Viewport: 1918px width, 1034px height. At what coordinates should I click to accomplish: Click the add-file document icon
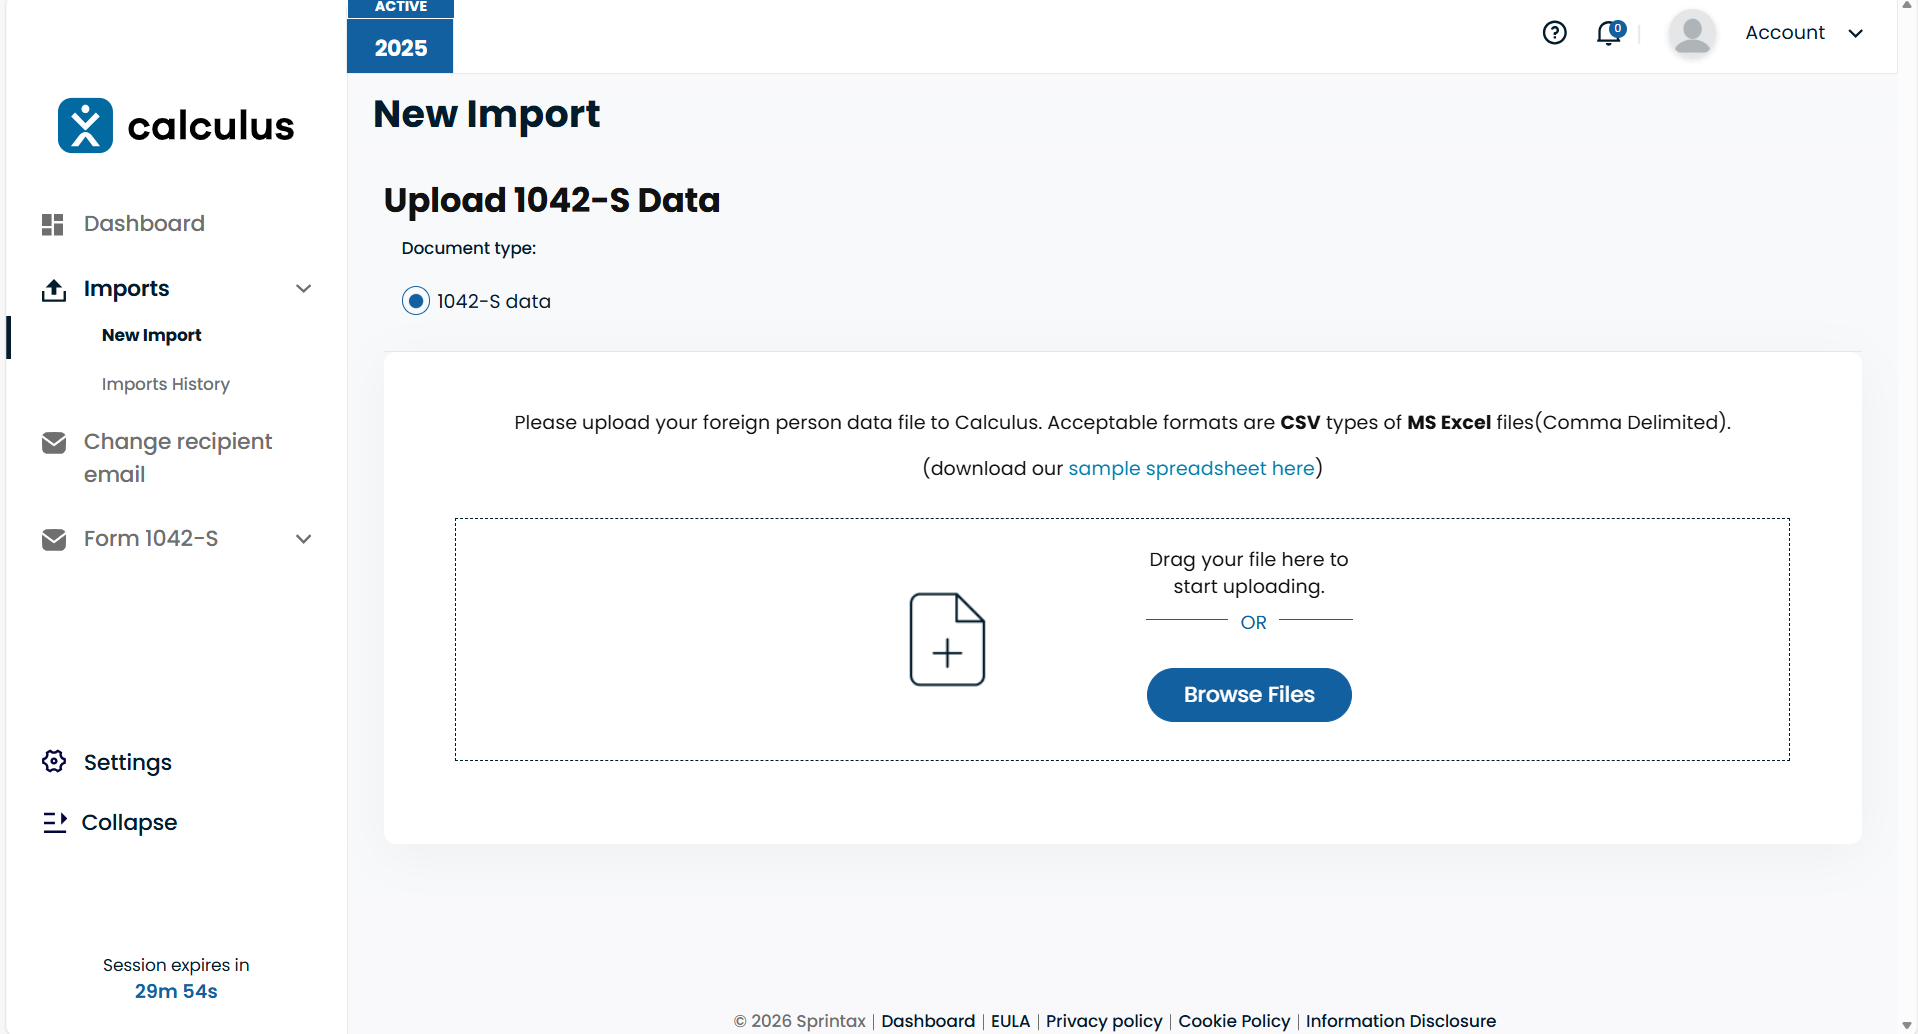pos(946,640)
